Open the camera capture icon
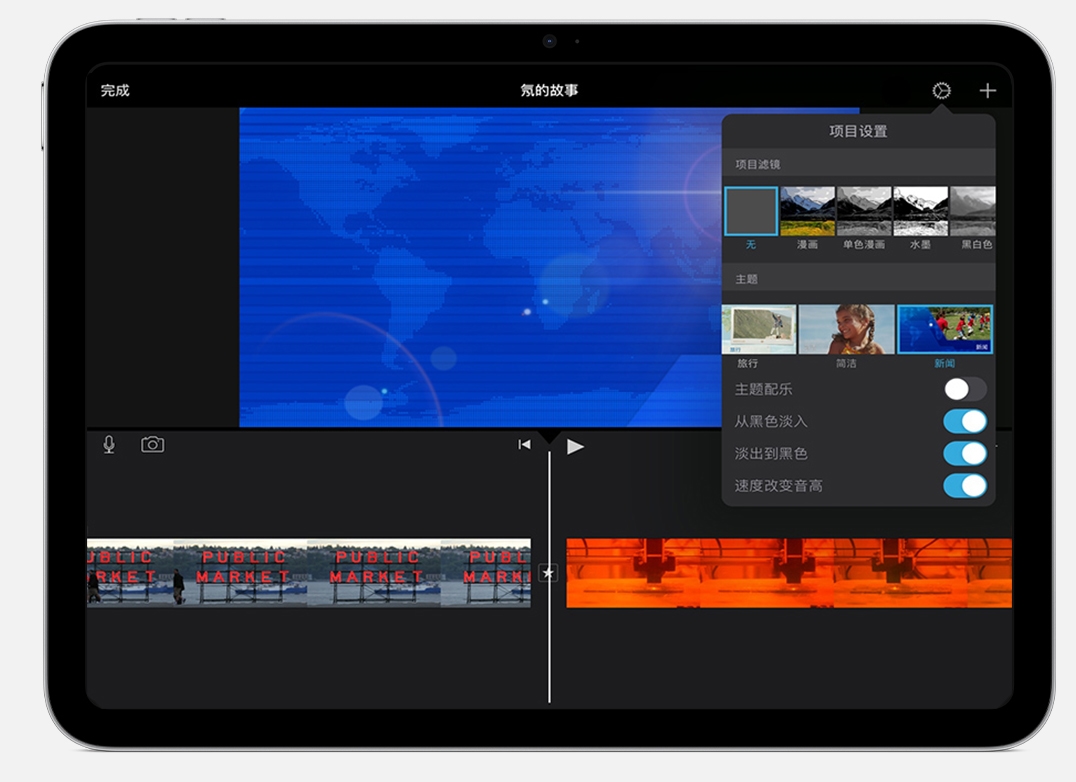Image resolution: width=1076 pixels, height=782 pixels. click(x=152, y=444)
